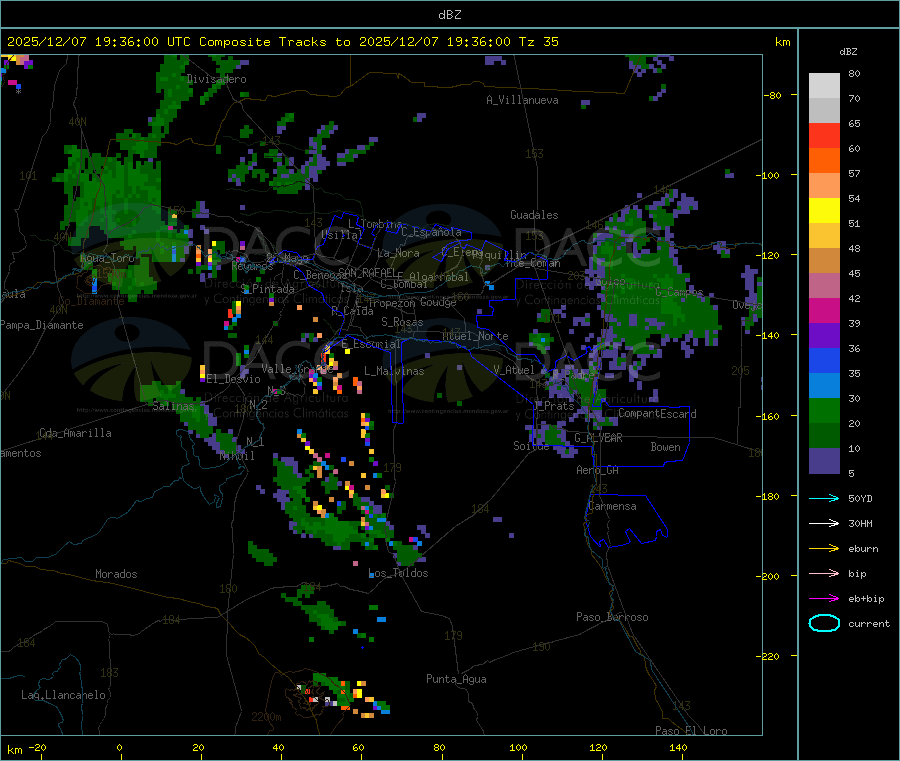This screenshot has width=900, height=761.
Task: Click the Bowen place label
Action: point(666,447)
